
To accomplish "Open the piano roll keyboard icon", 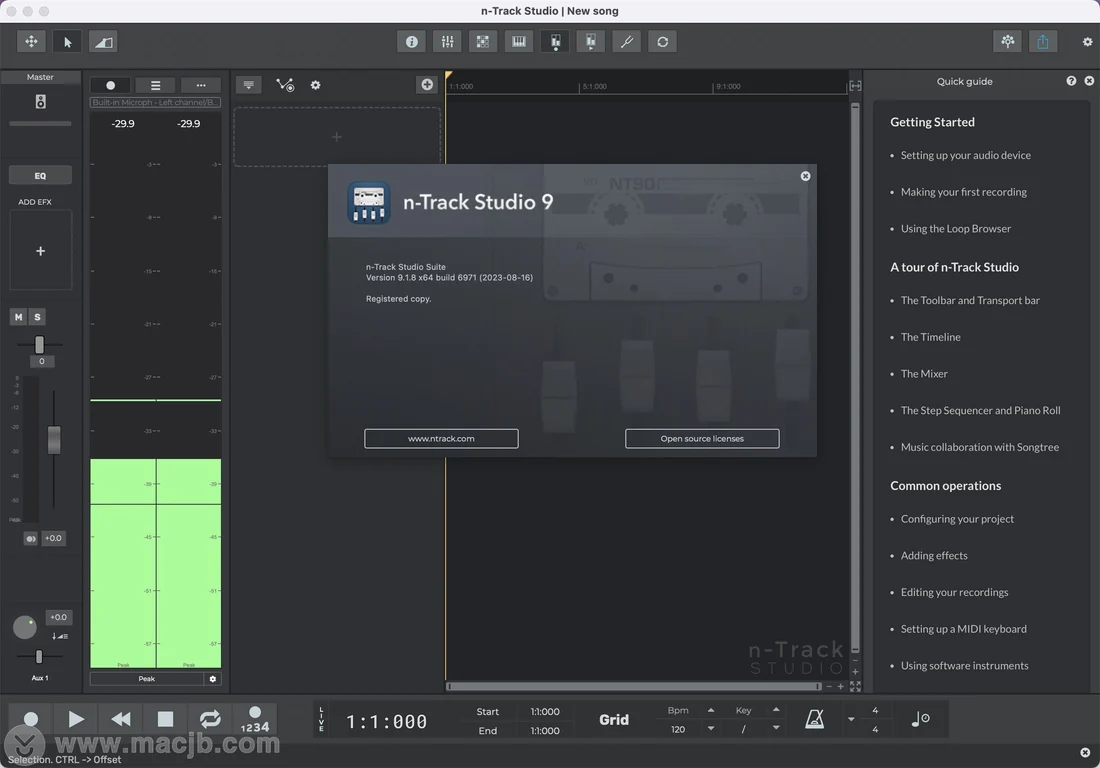I will (x=519, y=42).
